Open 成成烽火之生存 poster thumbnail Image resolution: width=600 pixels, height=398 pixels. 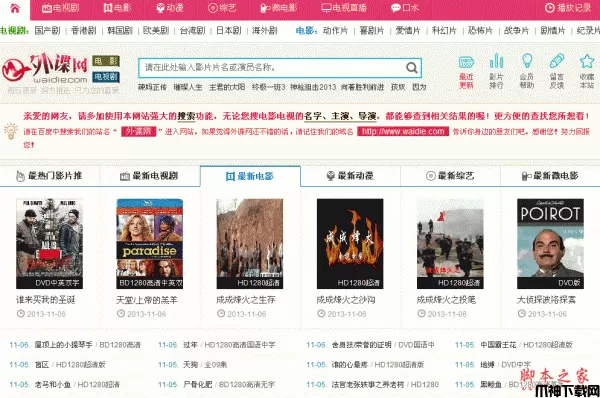click(x=250, y=243)
